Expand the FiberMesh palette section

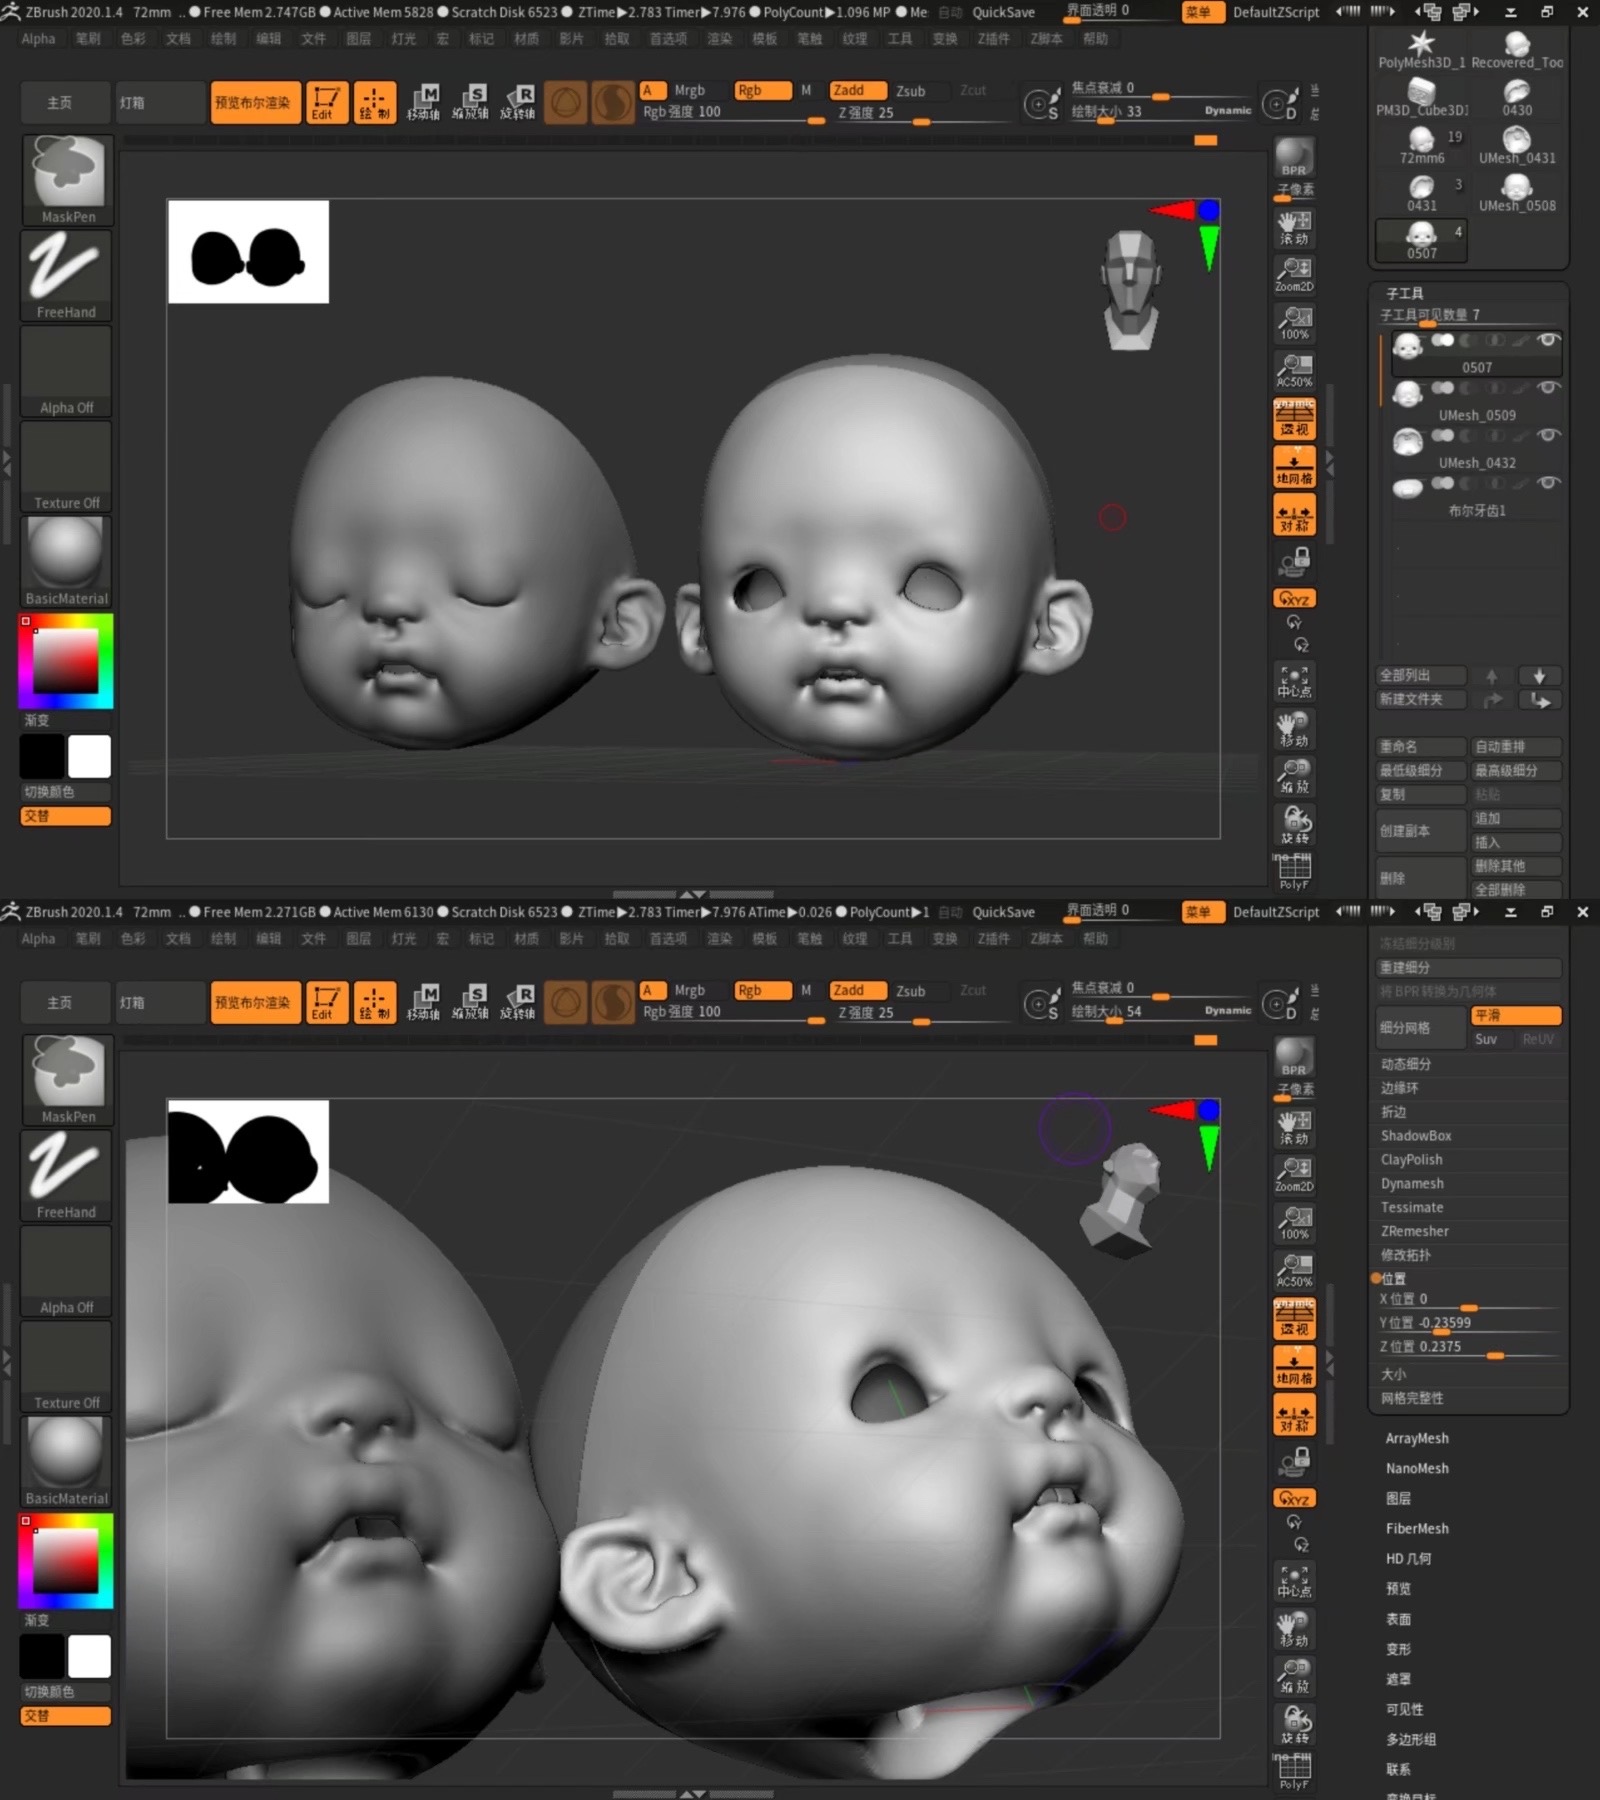[1416, 1528]
